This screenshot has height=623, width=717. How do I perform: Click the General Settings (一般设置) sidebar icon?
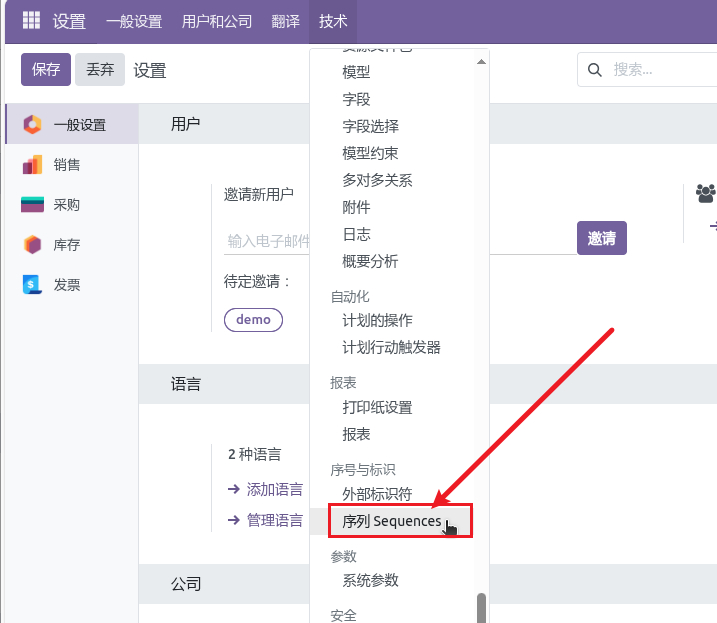coord(32,125)
